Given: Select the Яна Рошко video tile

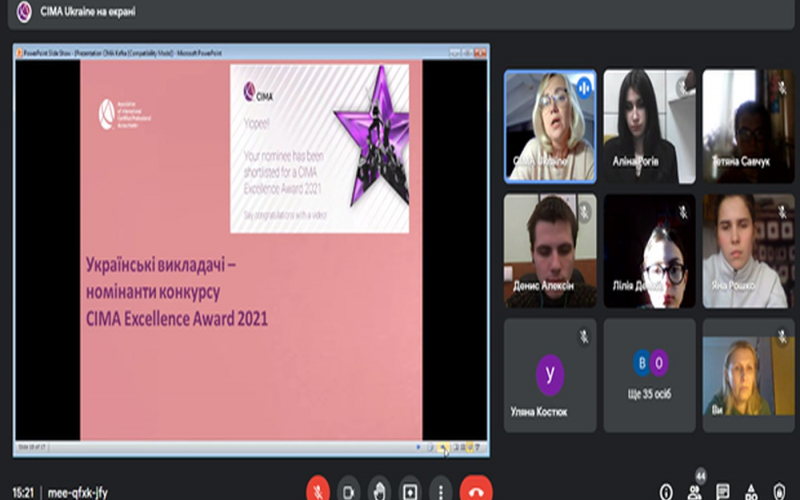Looking at the screenshot, I should point(748,251).
